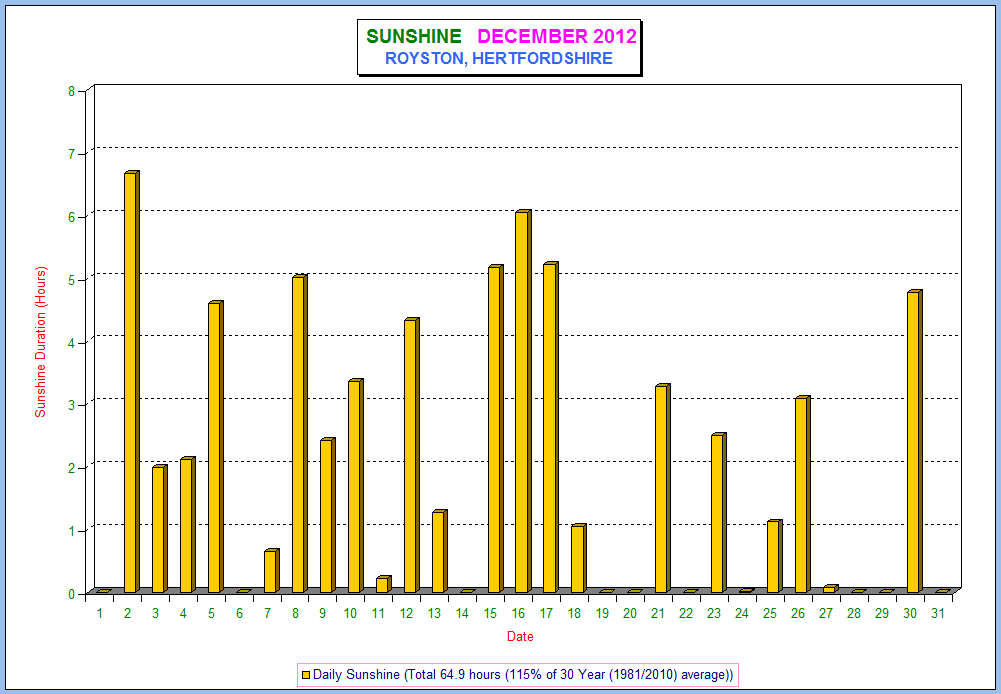The image size is (1001, 694).
Task: Click the yellow Daily Sunshine legend swatch
Action: pos(306,675)
